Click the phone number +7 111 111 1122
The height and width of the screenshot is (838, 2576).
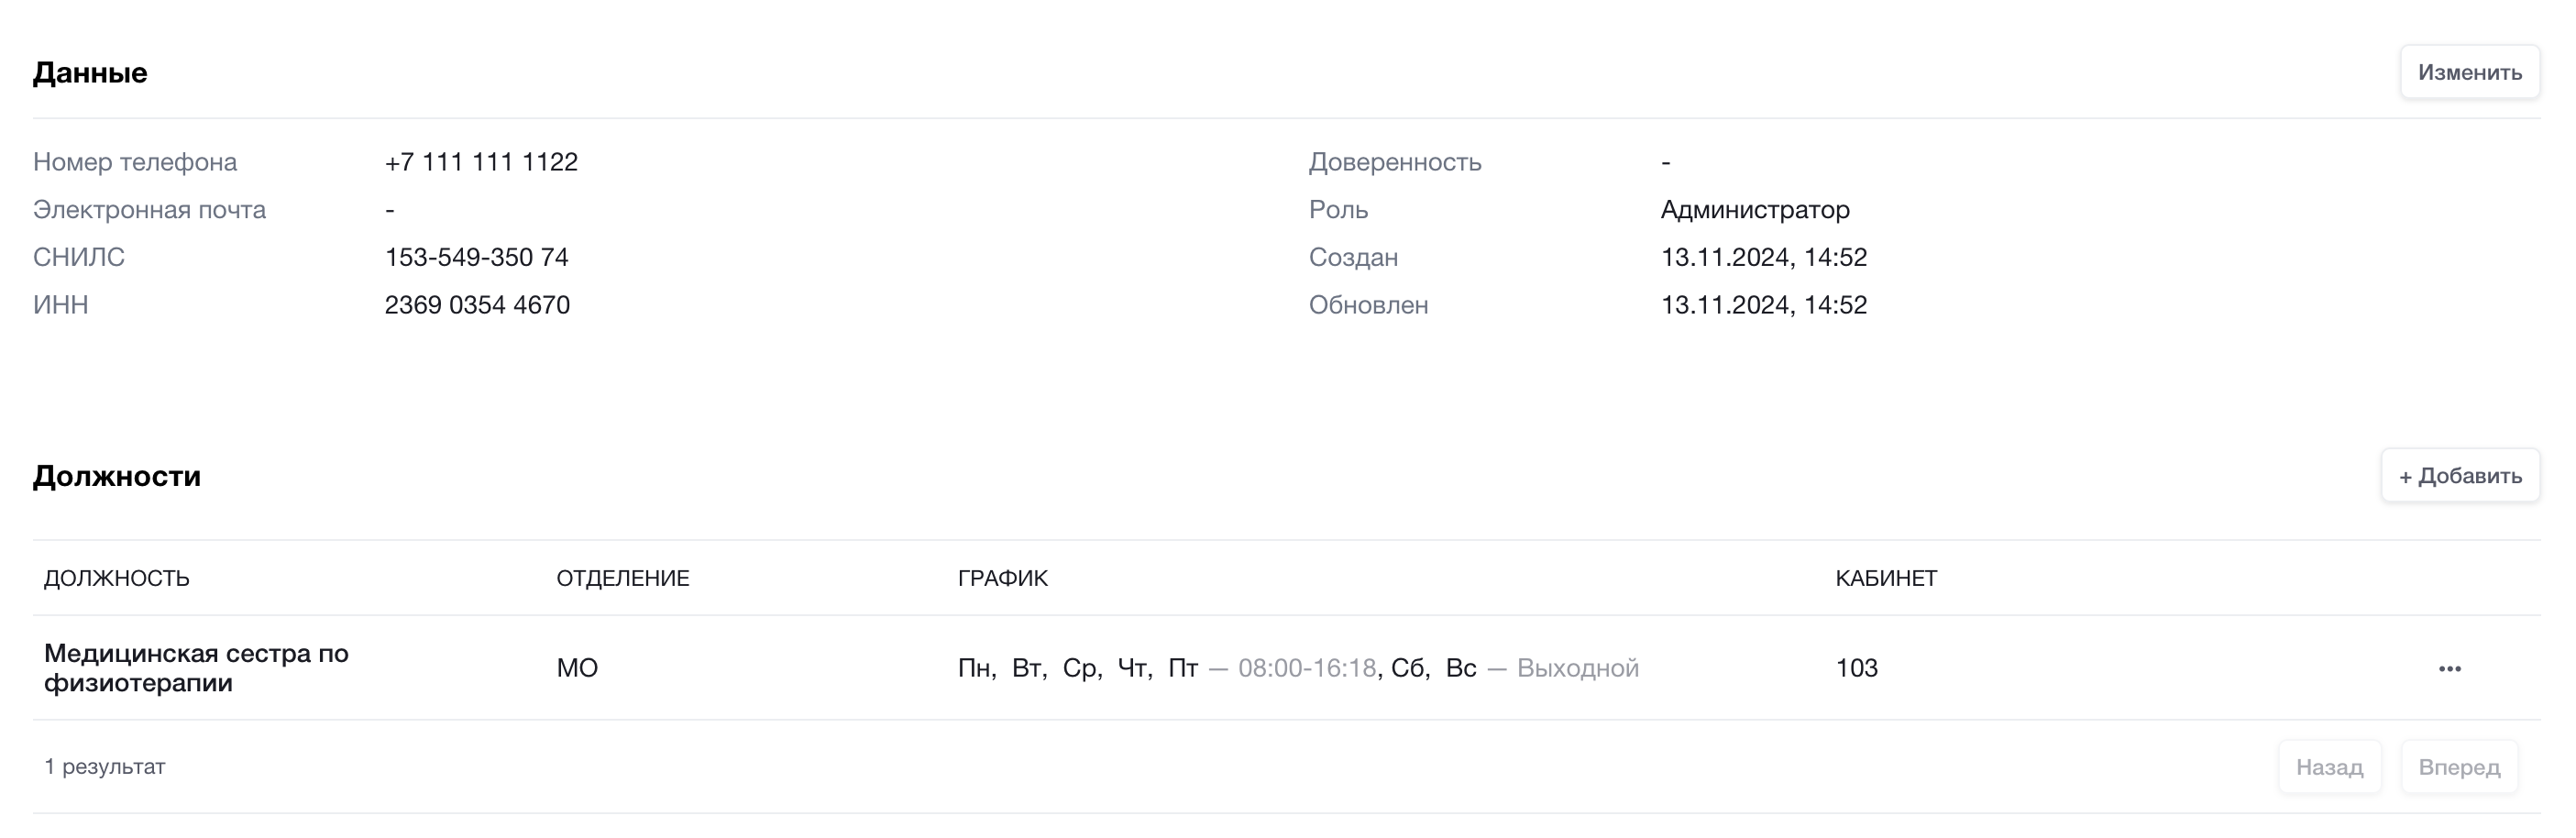pyautogui.click(x=481, y=162)
